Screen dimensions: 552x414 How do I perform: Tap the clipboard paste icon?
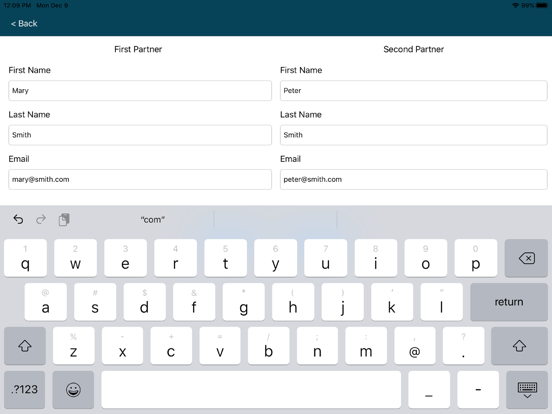pos(64,219)
